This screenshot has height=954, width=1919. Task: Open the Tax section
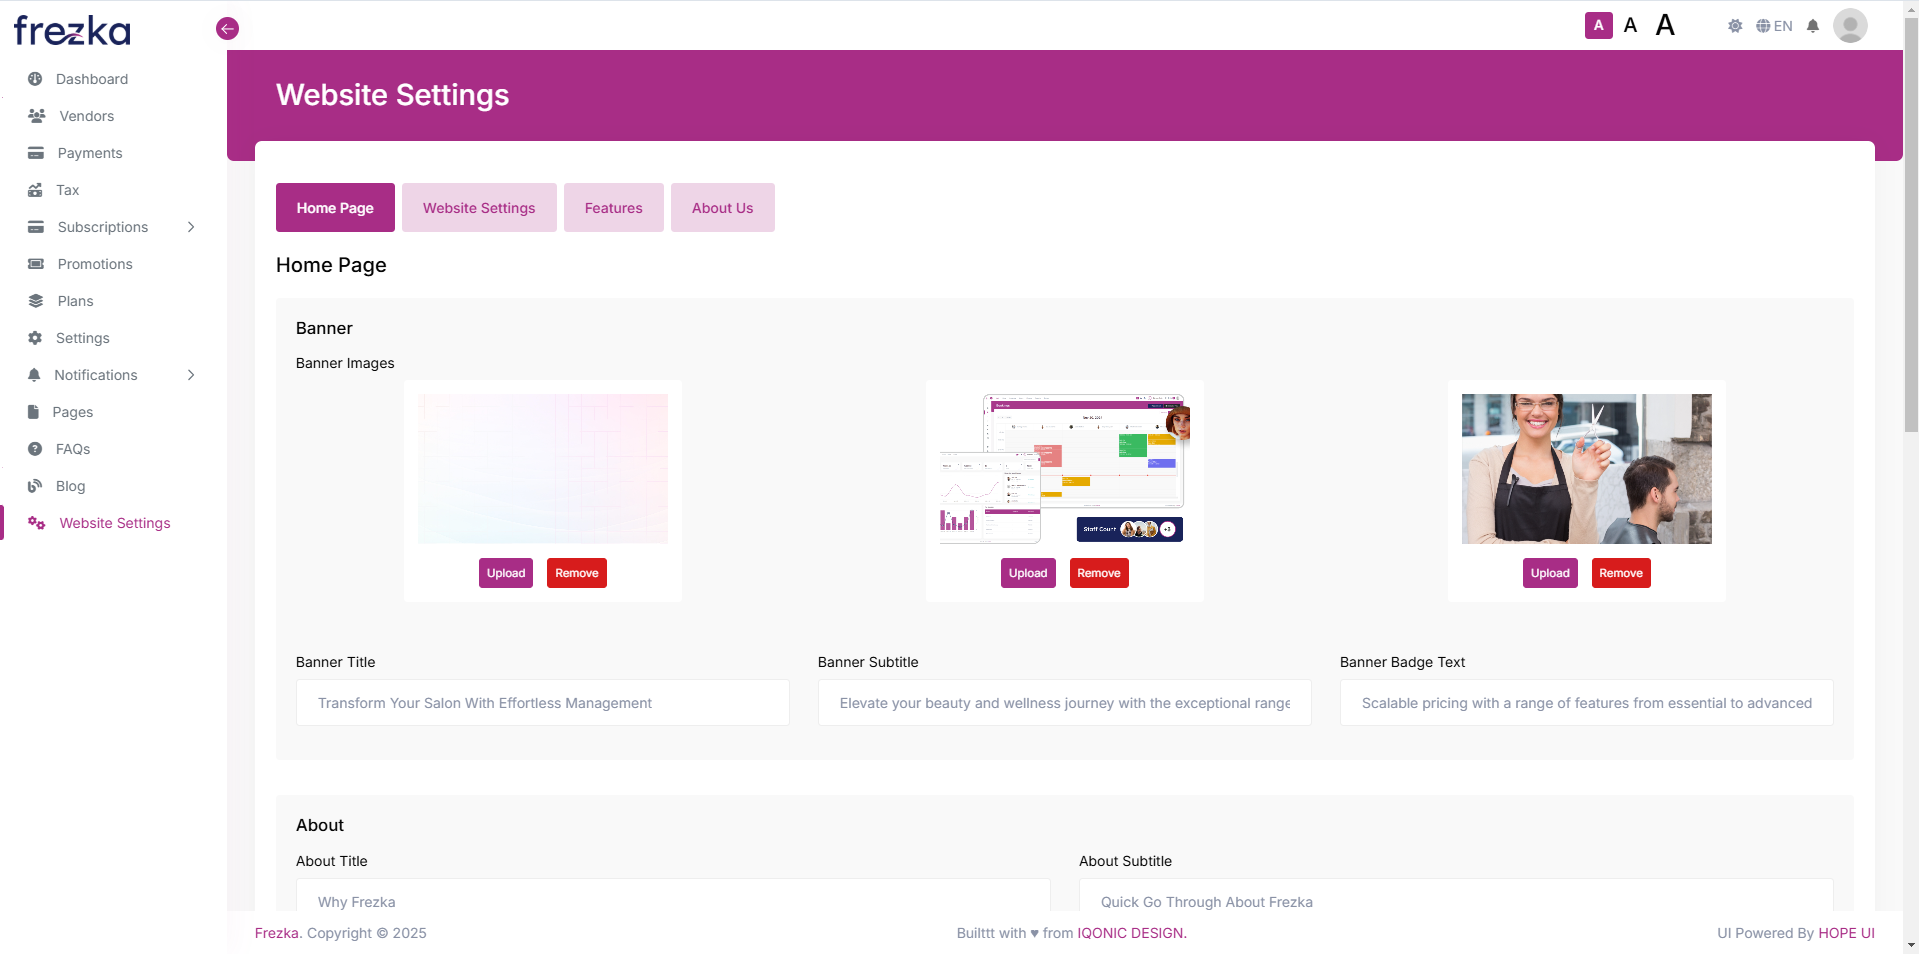pyautogui.click(x=67, y=190)
